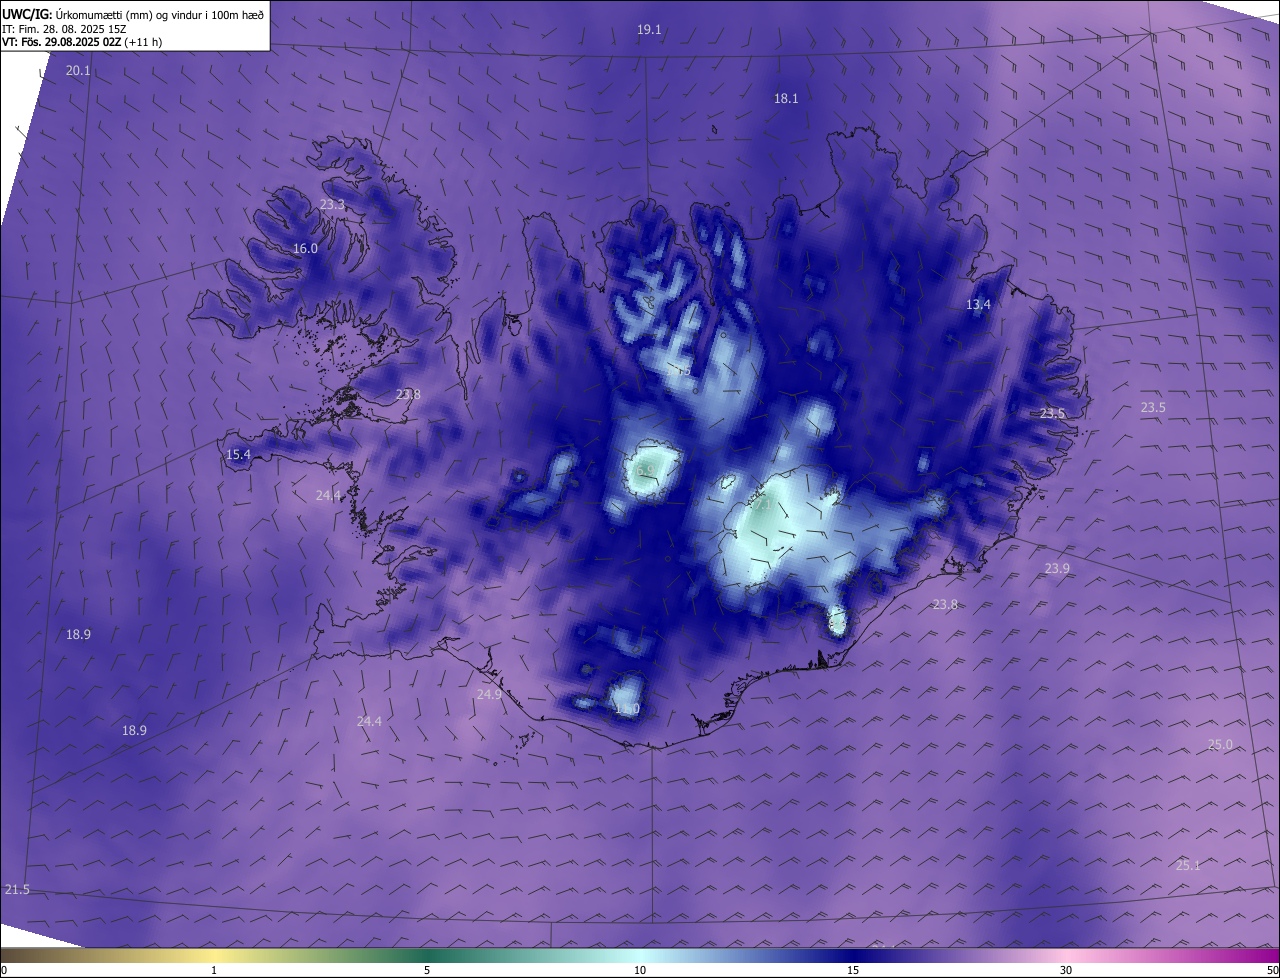Click the colorbar tick label 50
This screenshot has width=1280, height=978.
(x=1272, y=970)
